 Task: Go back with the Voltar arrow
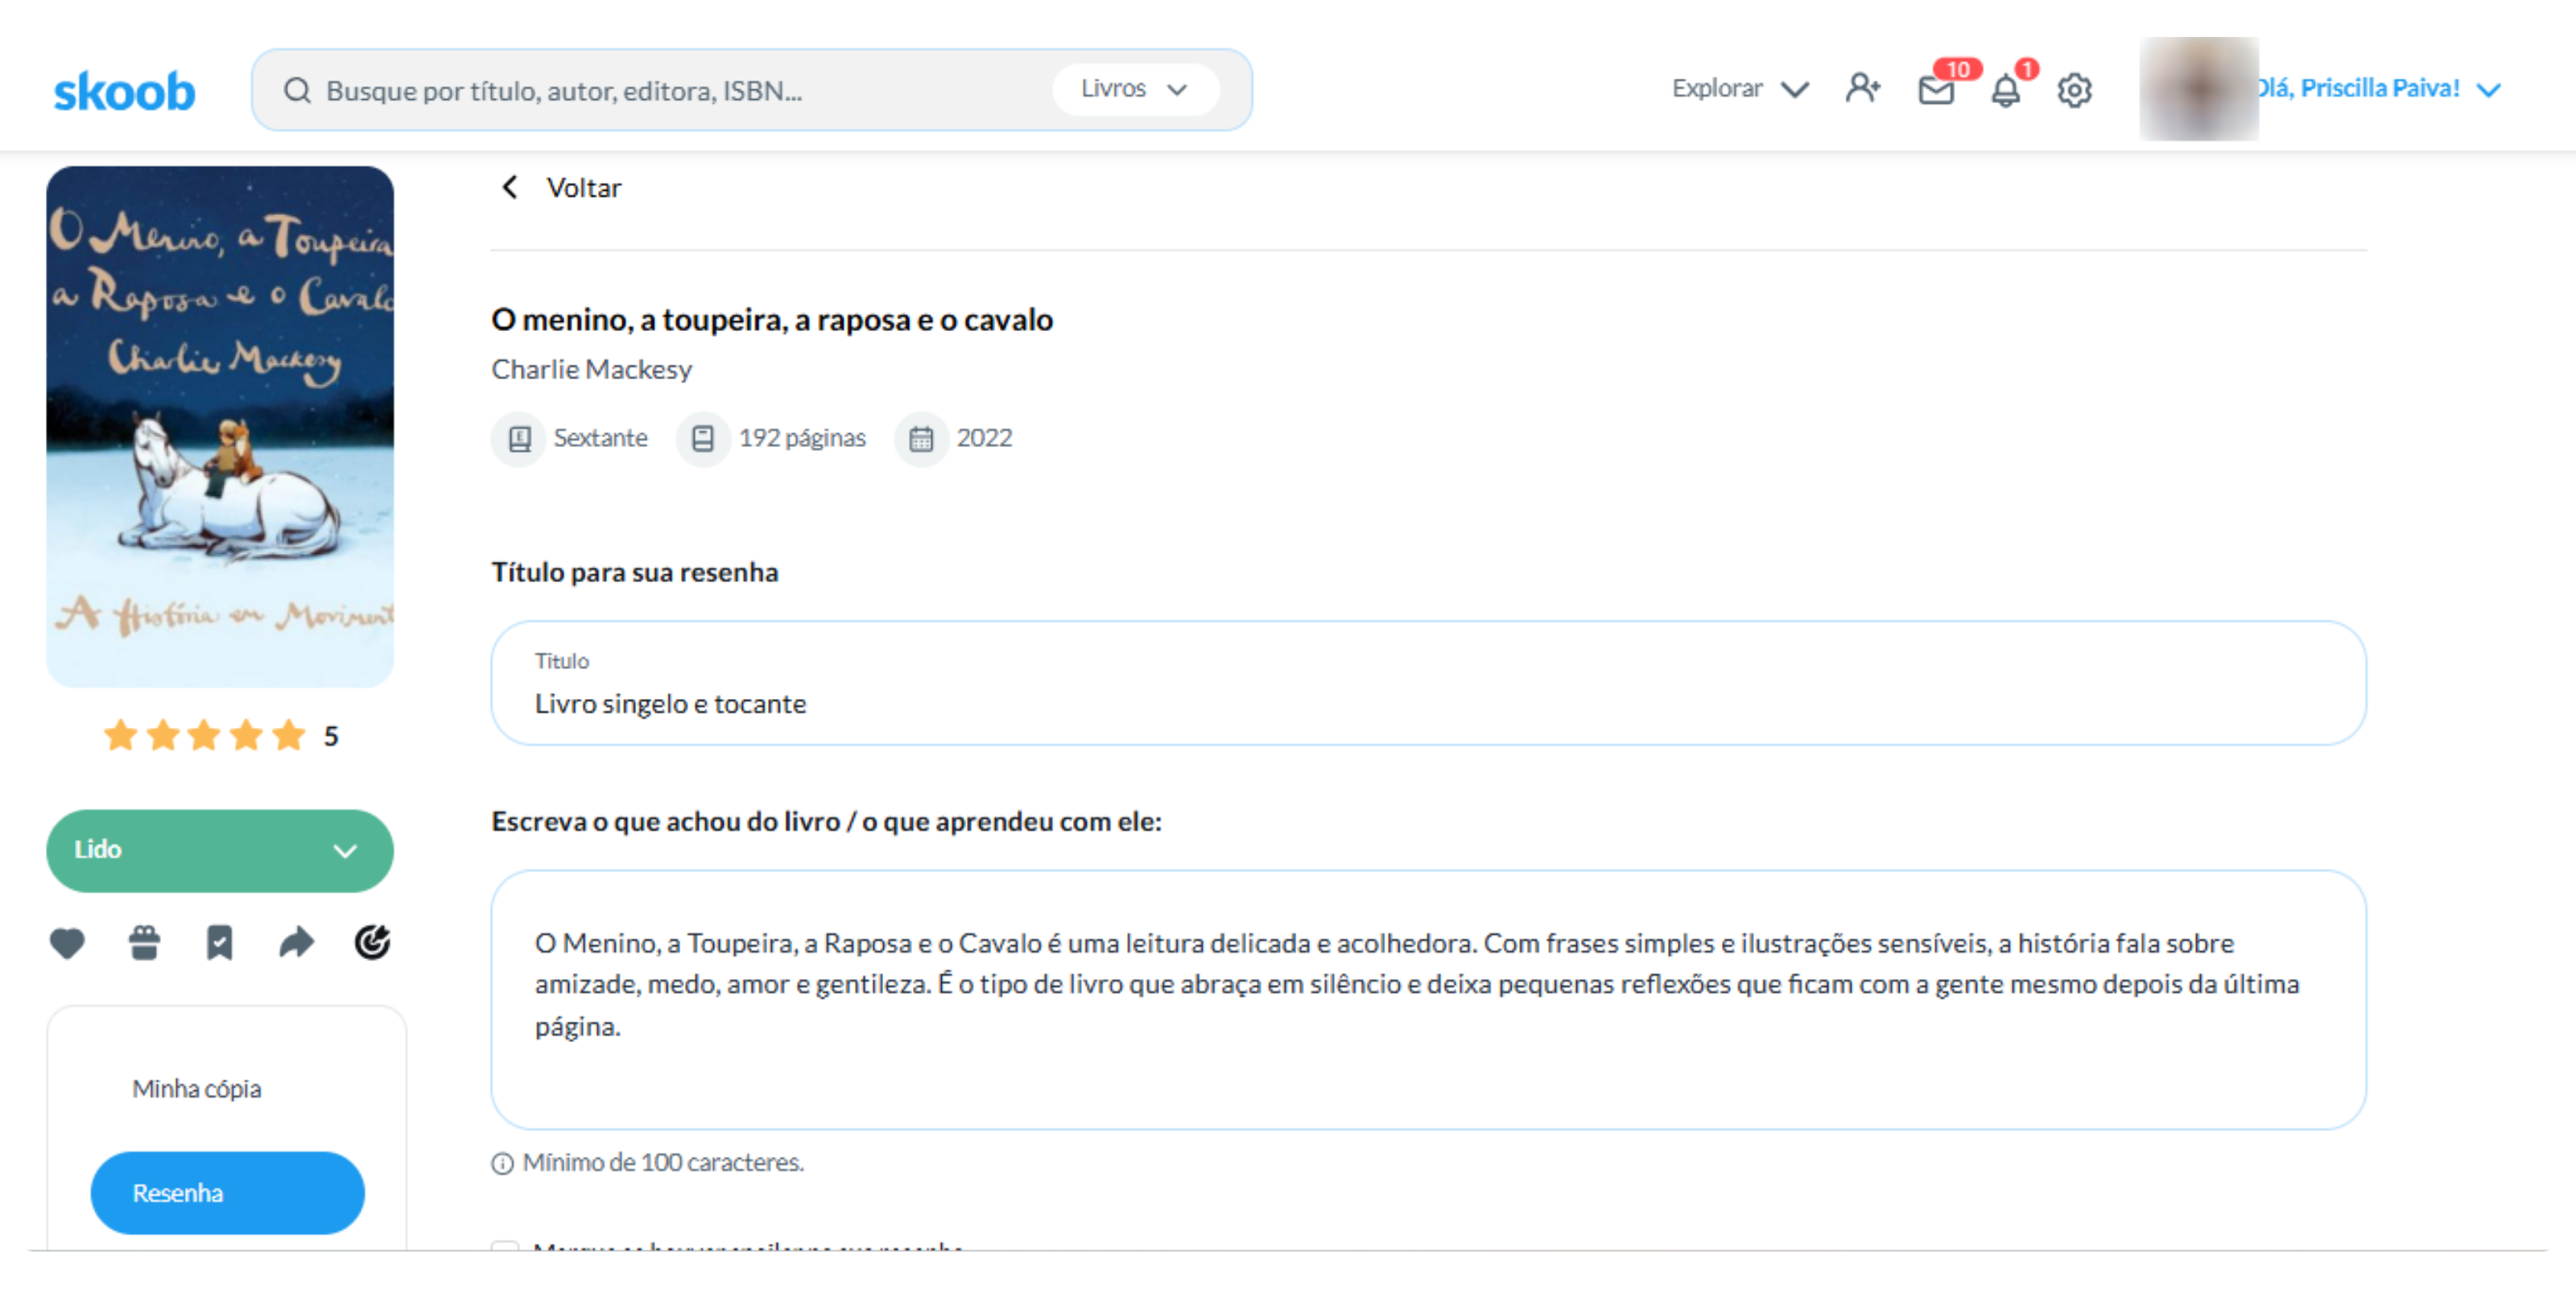[x=510, y=187]
